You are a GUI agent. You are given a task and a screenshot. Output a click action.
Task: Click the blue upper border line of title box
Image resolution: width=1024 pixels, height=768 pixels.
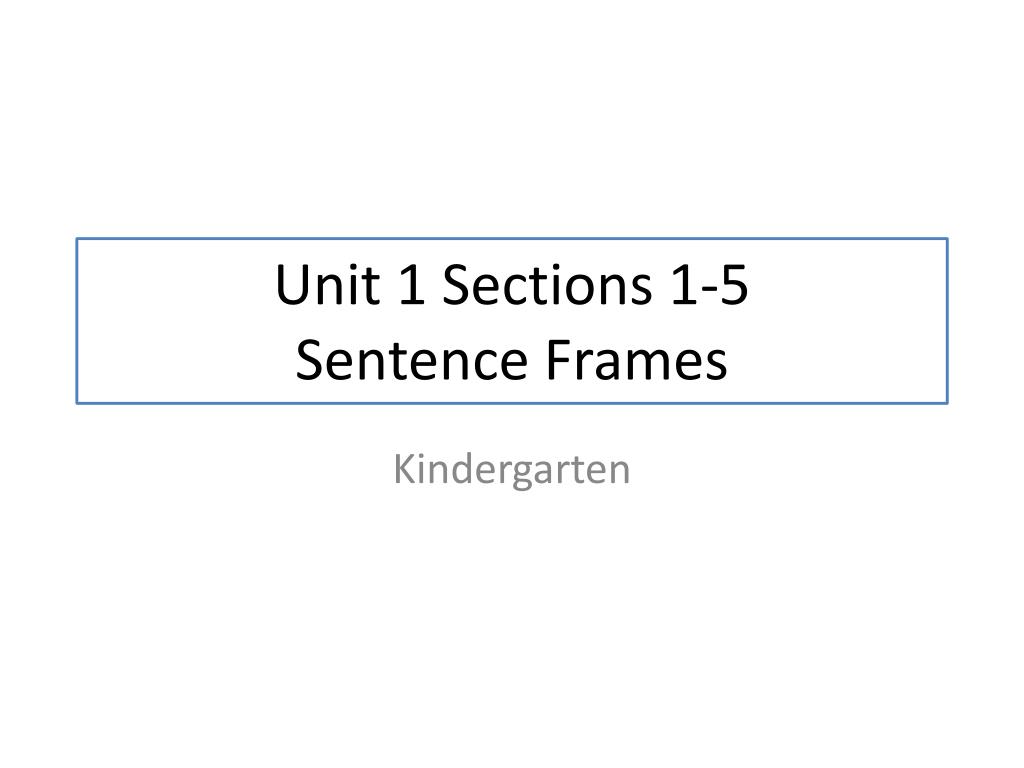pos(512,239)
